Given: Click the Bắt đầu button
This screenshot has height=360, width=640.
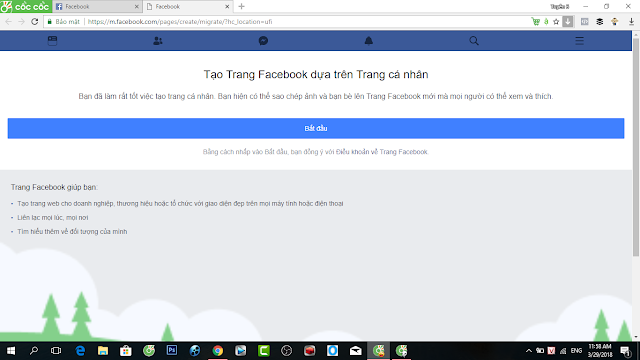Looking at the screenshot, I should coord(316,128).
